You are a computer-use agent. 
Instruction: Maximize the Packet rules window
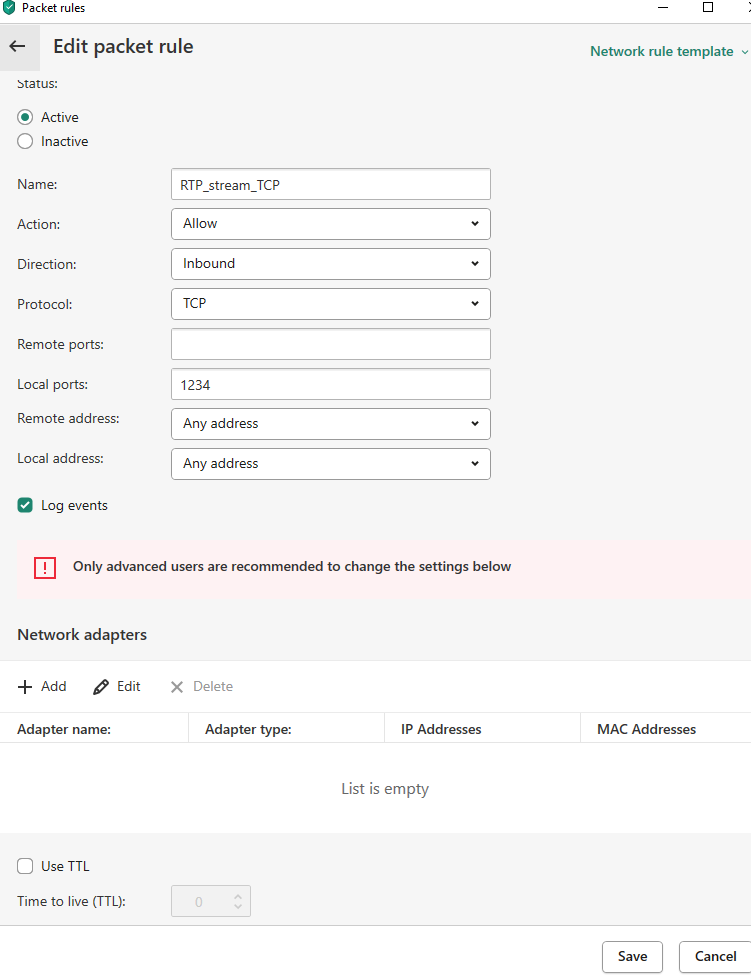coord(708,8)
